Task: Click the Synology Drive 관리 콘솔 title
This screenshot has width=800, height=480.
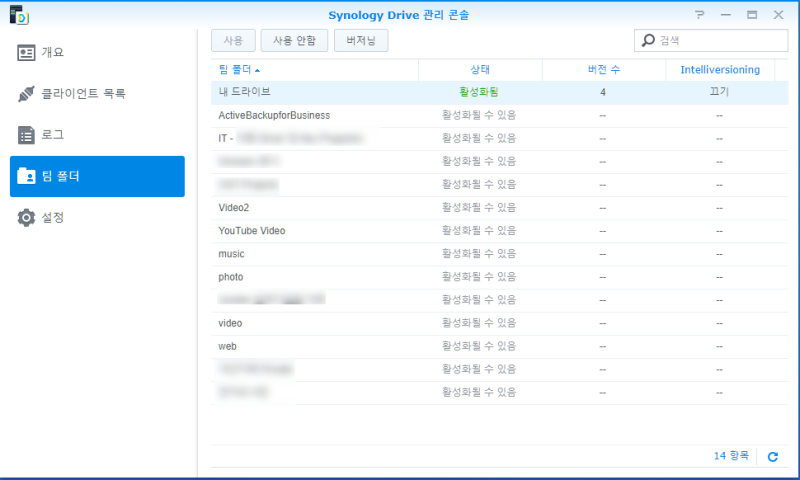Action: pos(398,15)
